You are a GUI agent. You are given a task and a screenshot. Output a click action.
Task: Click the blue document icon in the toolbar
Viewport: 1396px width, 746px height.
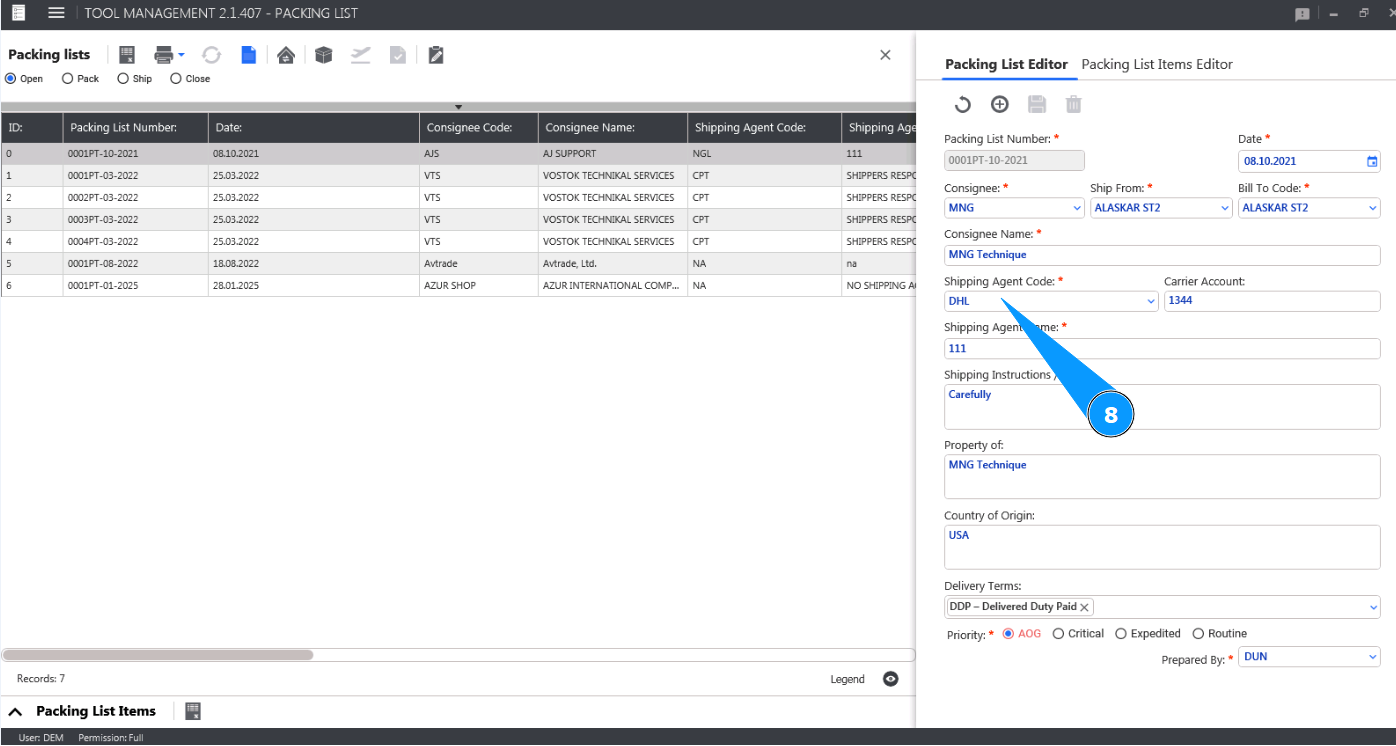(x=248, y=55)
